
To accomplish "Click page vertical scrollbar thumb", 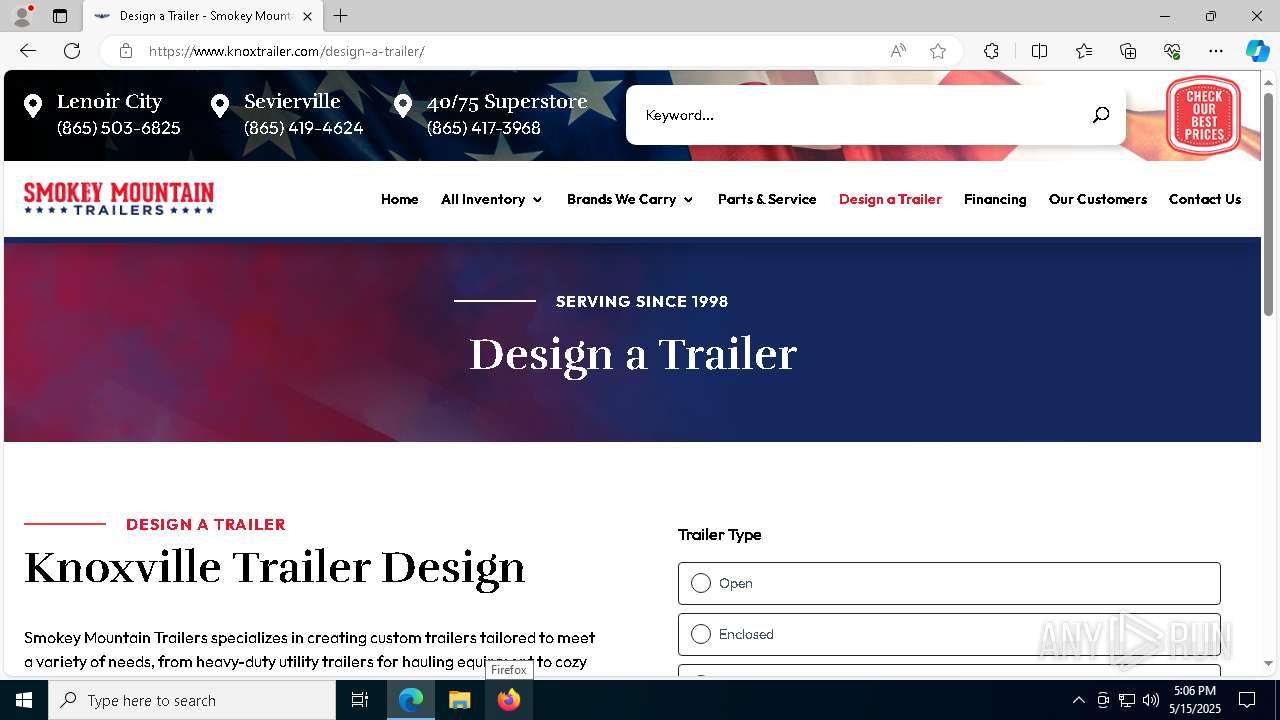I will tap(1269, 205).
